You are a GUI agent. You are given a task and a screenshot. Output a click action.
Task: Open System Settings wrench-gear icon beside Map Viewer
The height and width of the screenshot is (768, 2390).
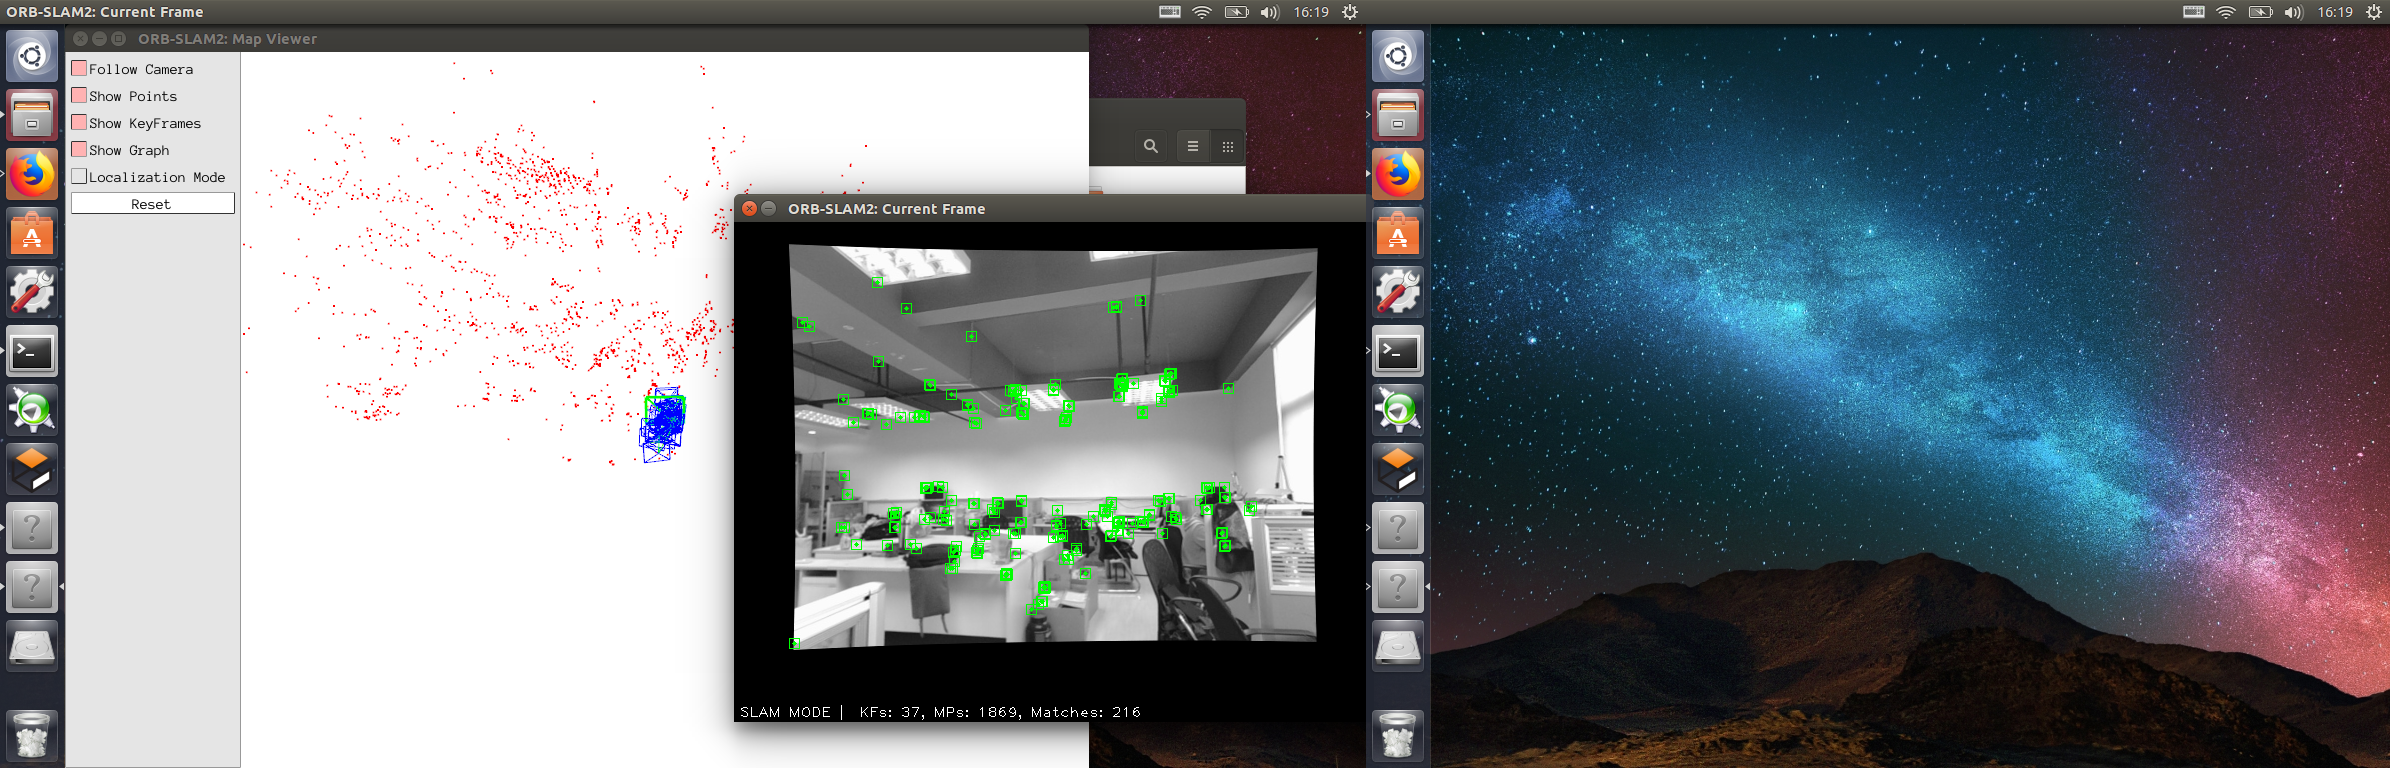(32, 292)
